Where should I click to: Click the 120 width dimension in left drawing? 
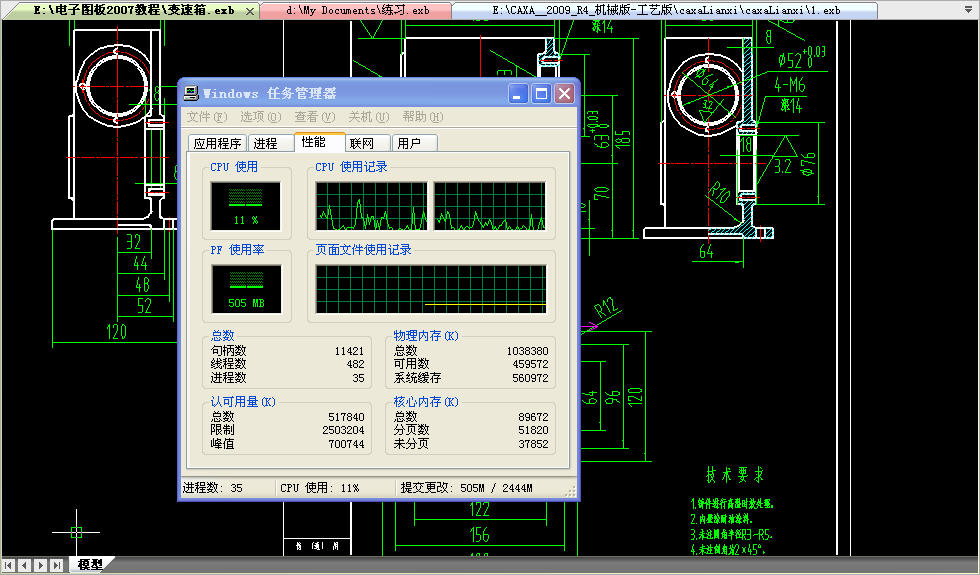tap(116, 331)
